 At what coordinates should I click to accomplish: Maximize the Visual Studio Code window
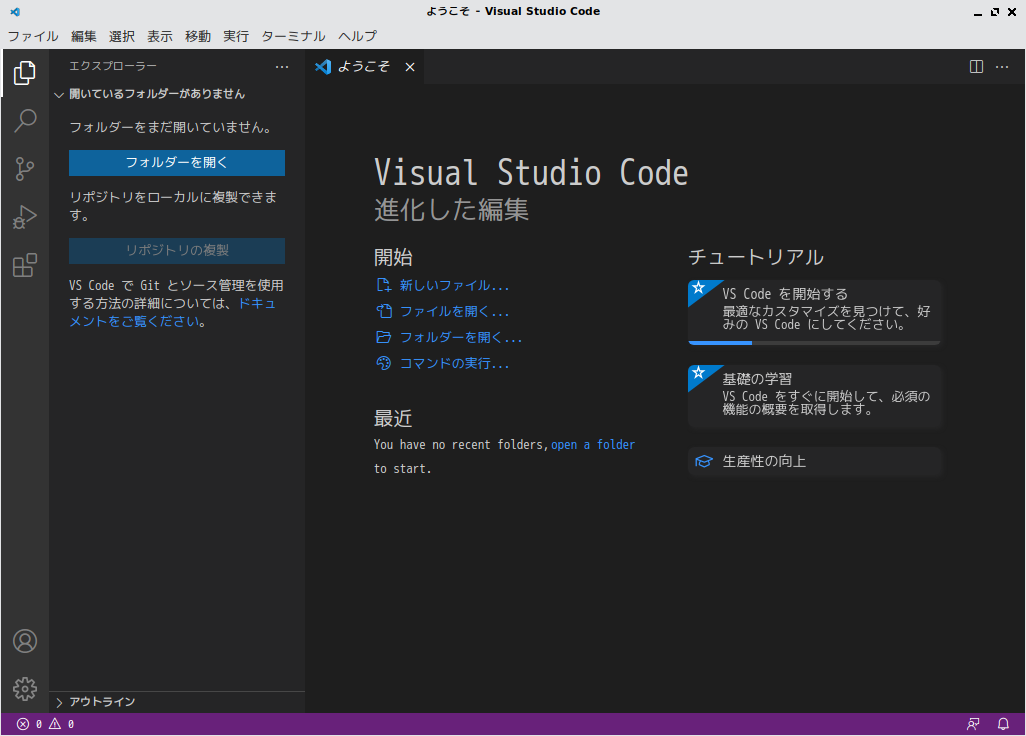tap(995, 12)
